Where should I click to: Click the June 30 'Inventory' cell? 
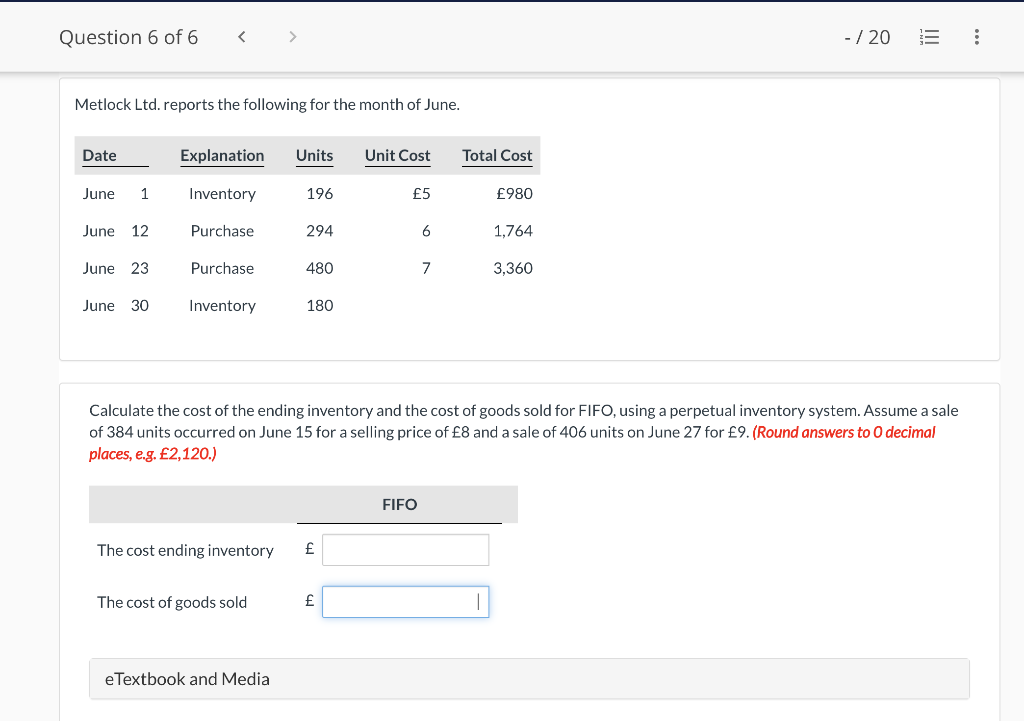[x=222, y=306]
